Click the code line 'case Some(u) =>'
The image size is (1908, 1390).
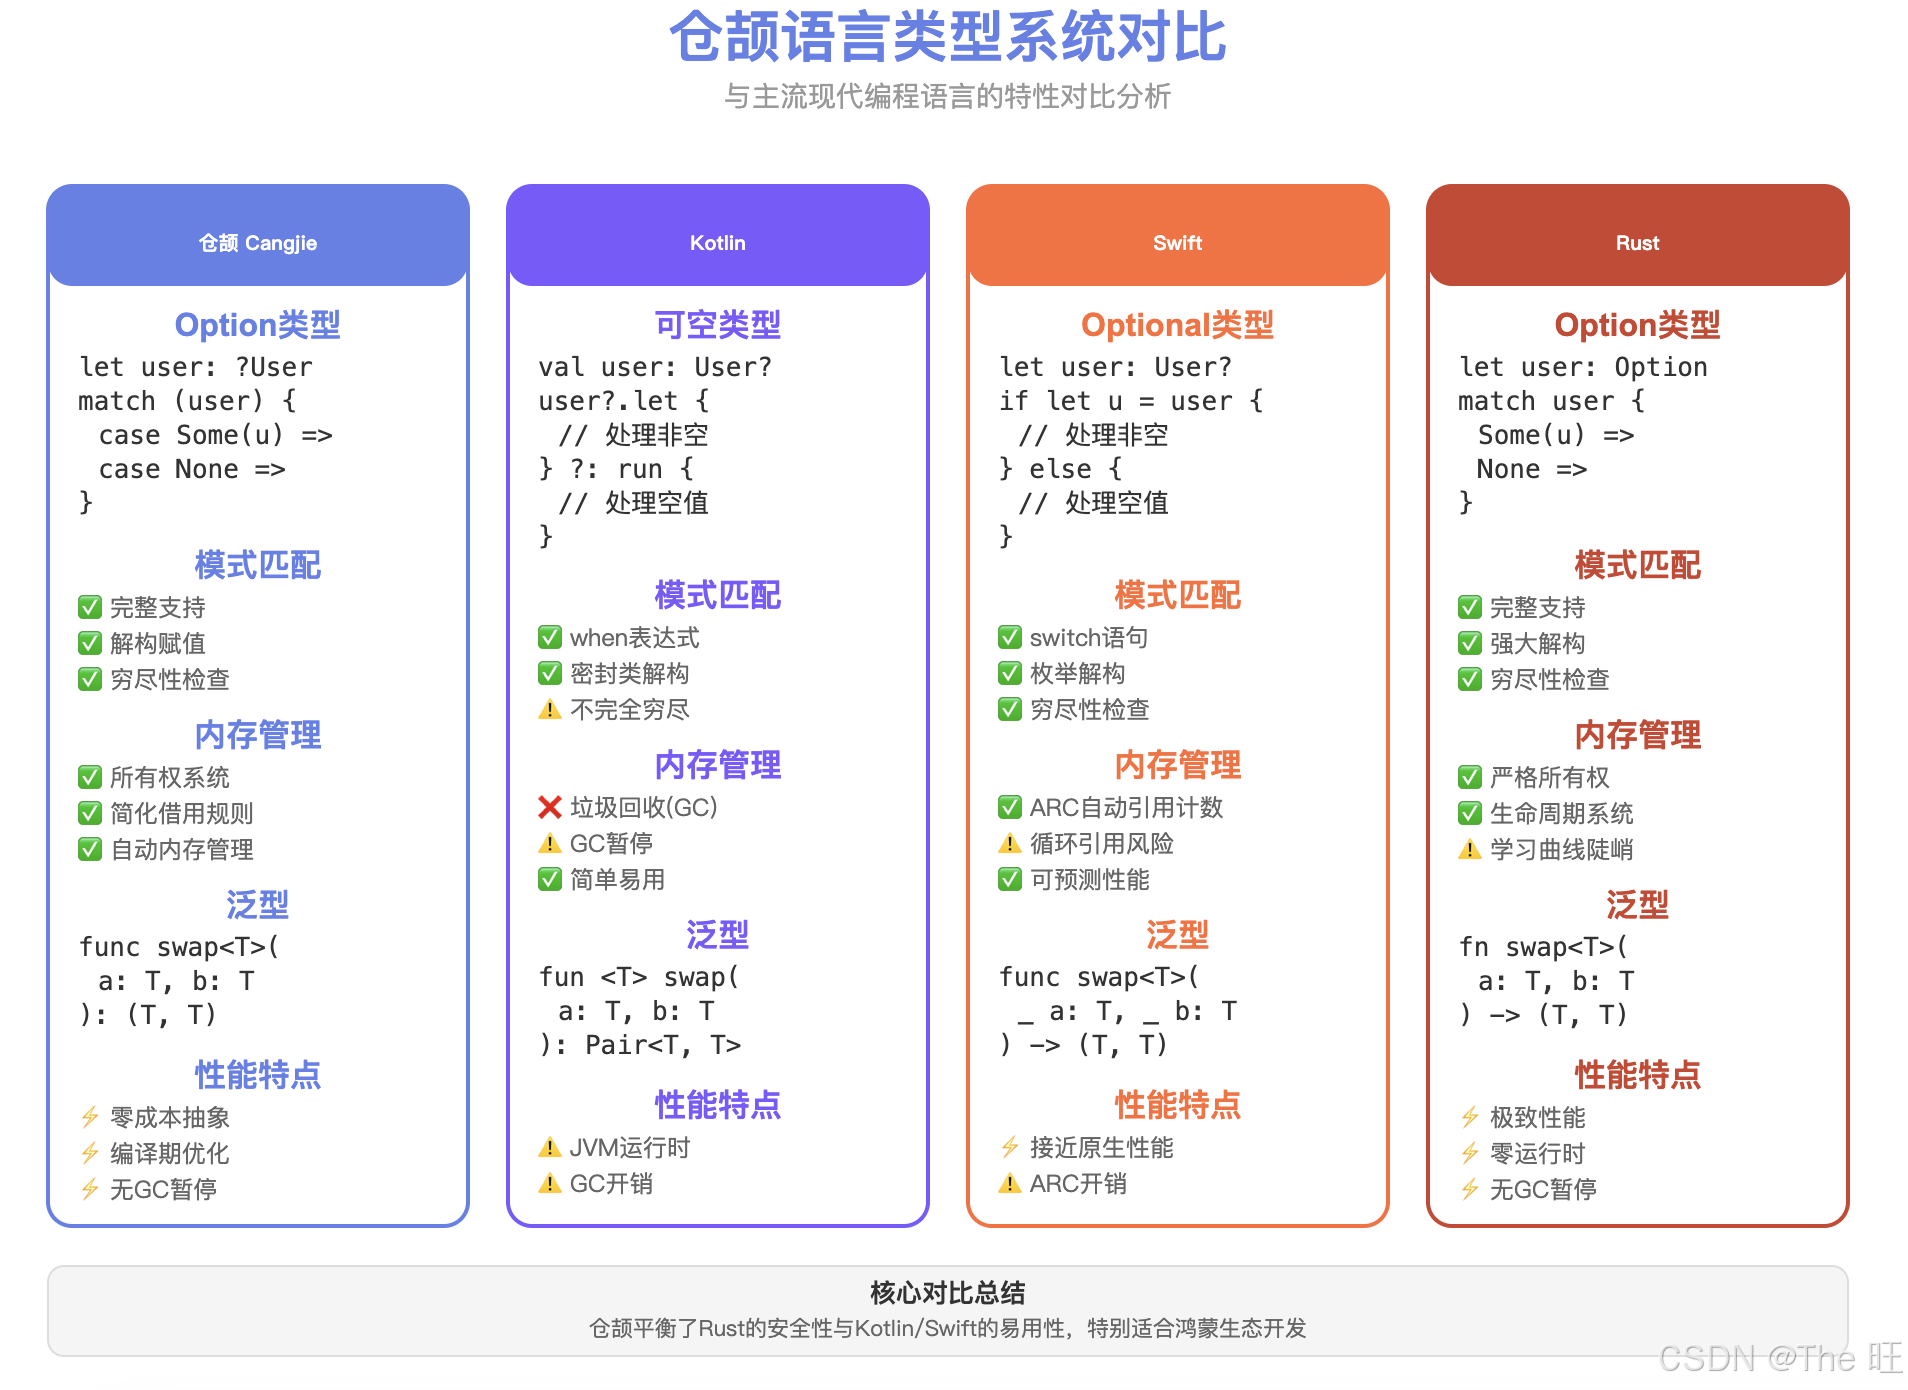(x=216, y=435)
